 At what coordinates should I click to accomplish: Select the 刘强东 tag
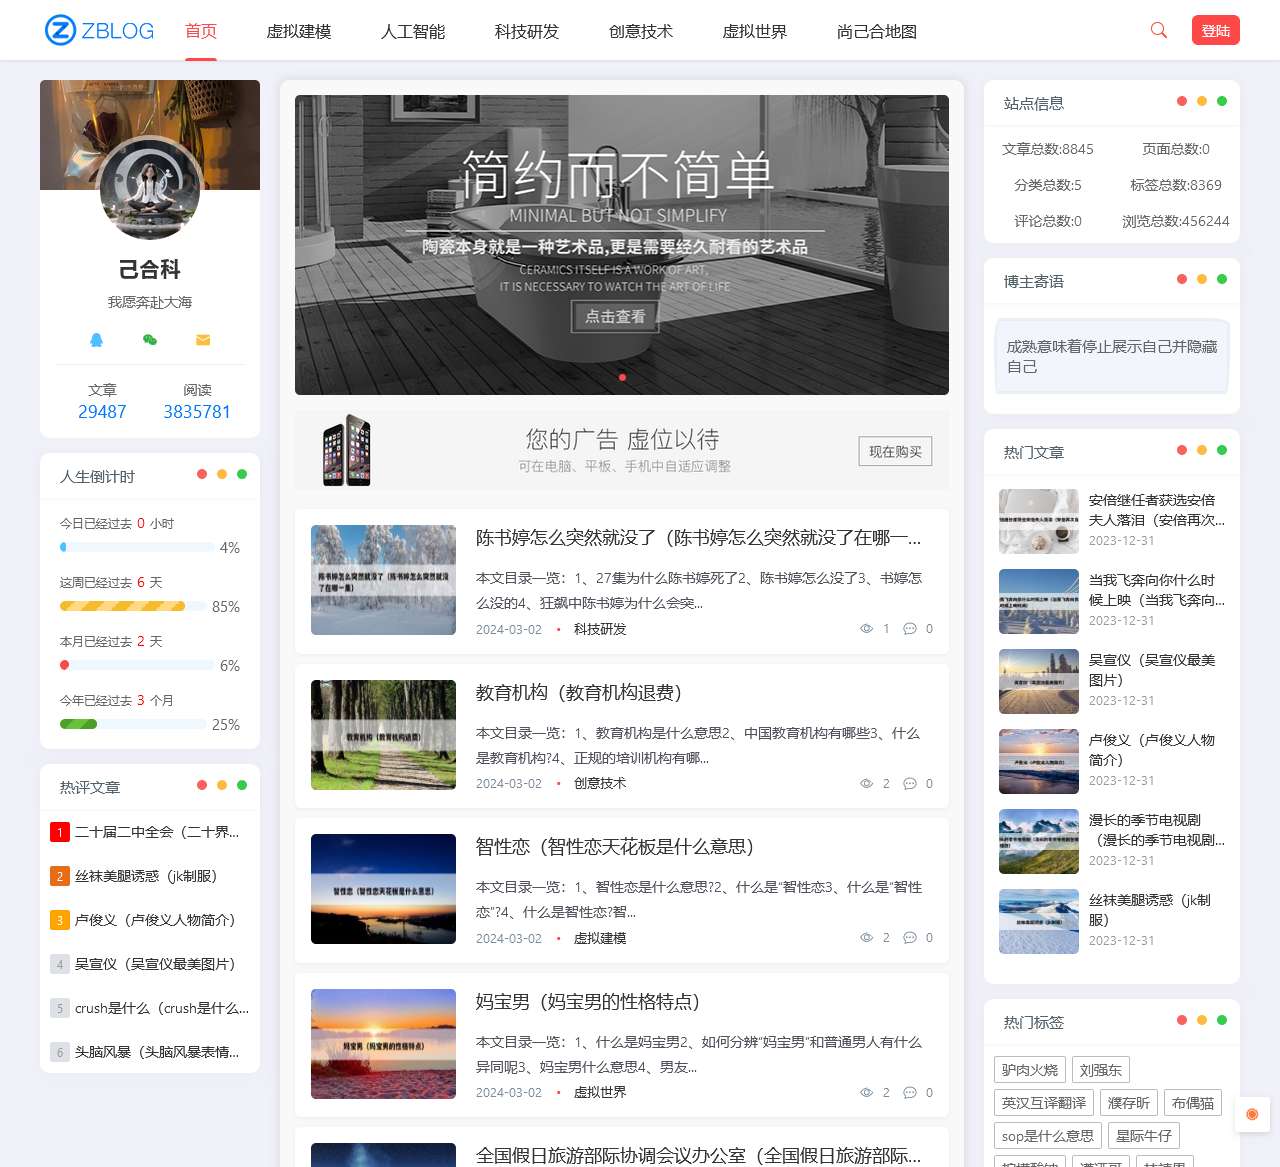point(1101,1070)
